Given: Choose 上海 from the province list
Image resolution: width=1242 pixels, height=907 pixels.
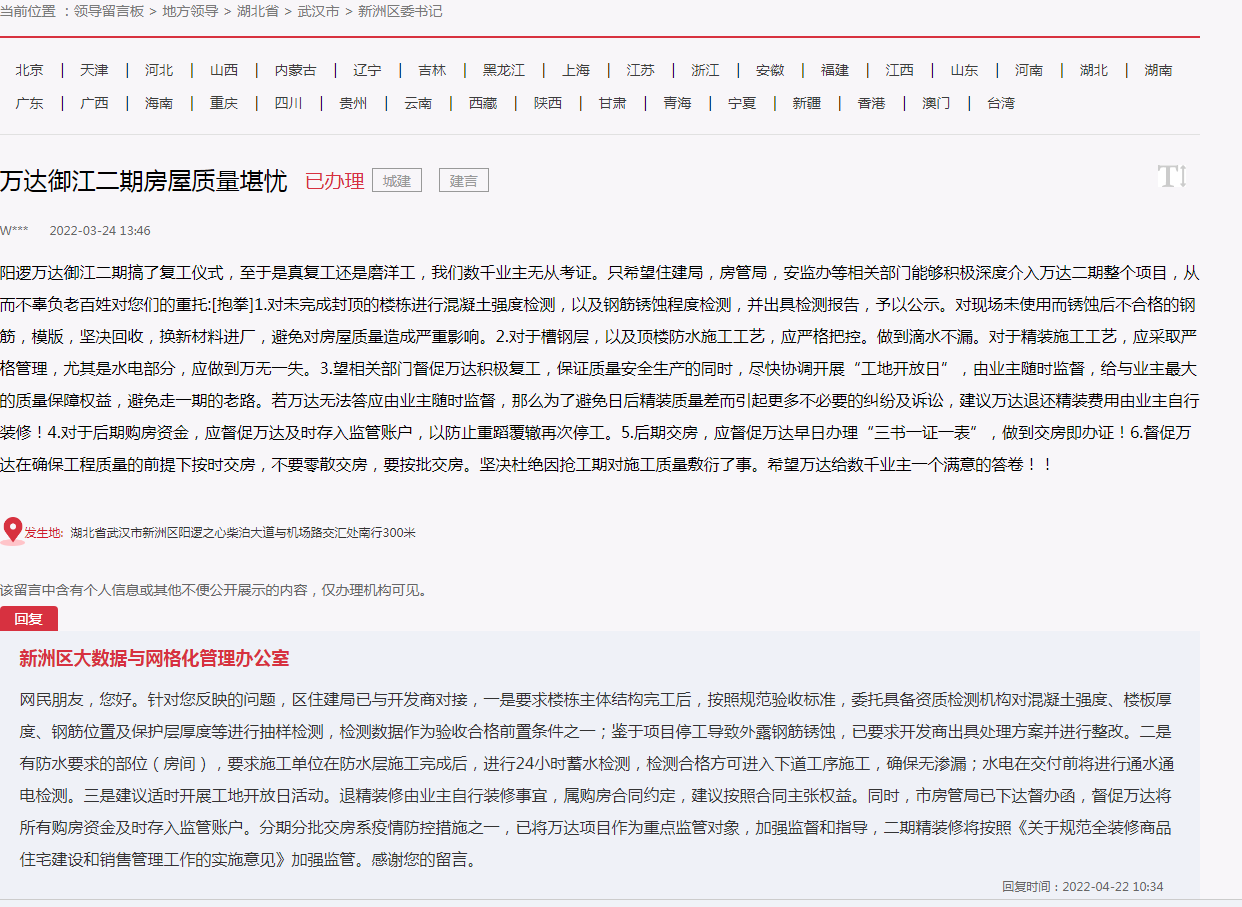Looking at the screenshot, I should [576, 70].
